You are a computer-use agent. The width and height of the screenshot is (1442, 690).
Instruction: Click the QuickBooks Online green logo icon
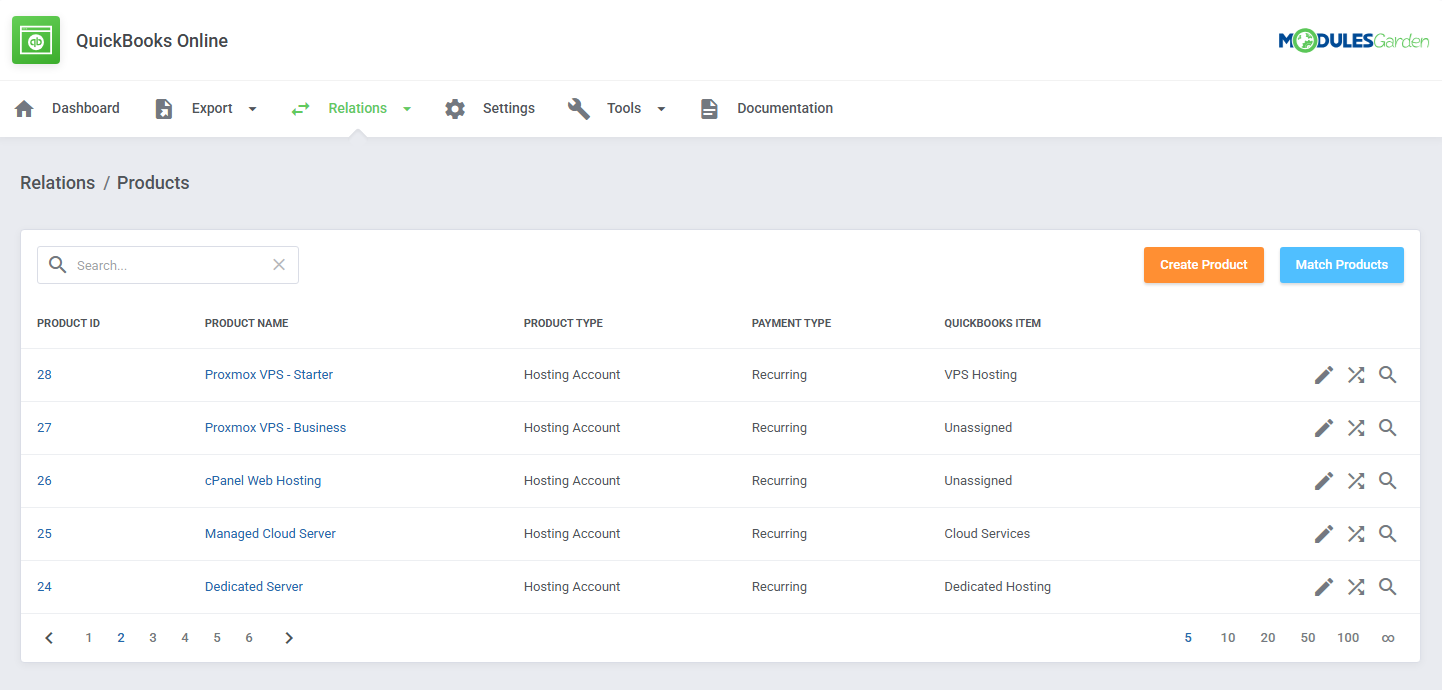tap(36, 40)
